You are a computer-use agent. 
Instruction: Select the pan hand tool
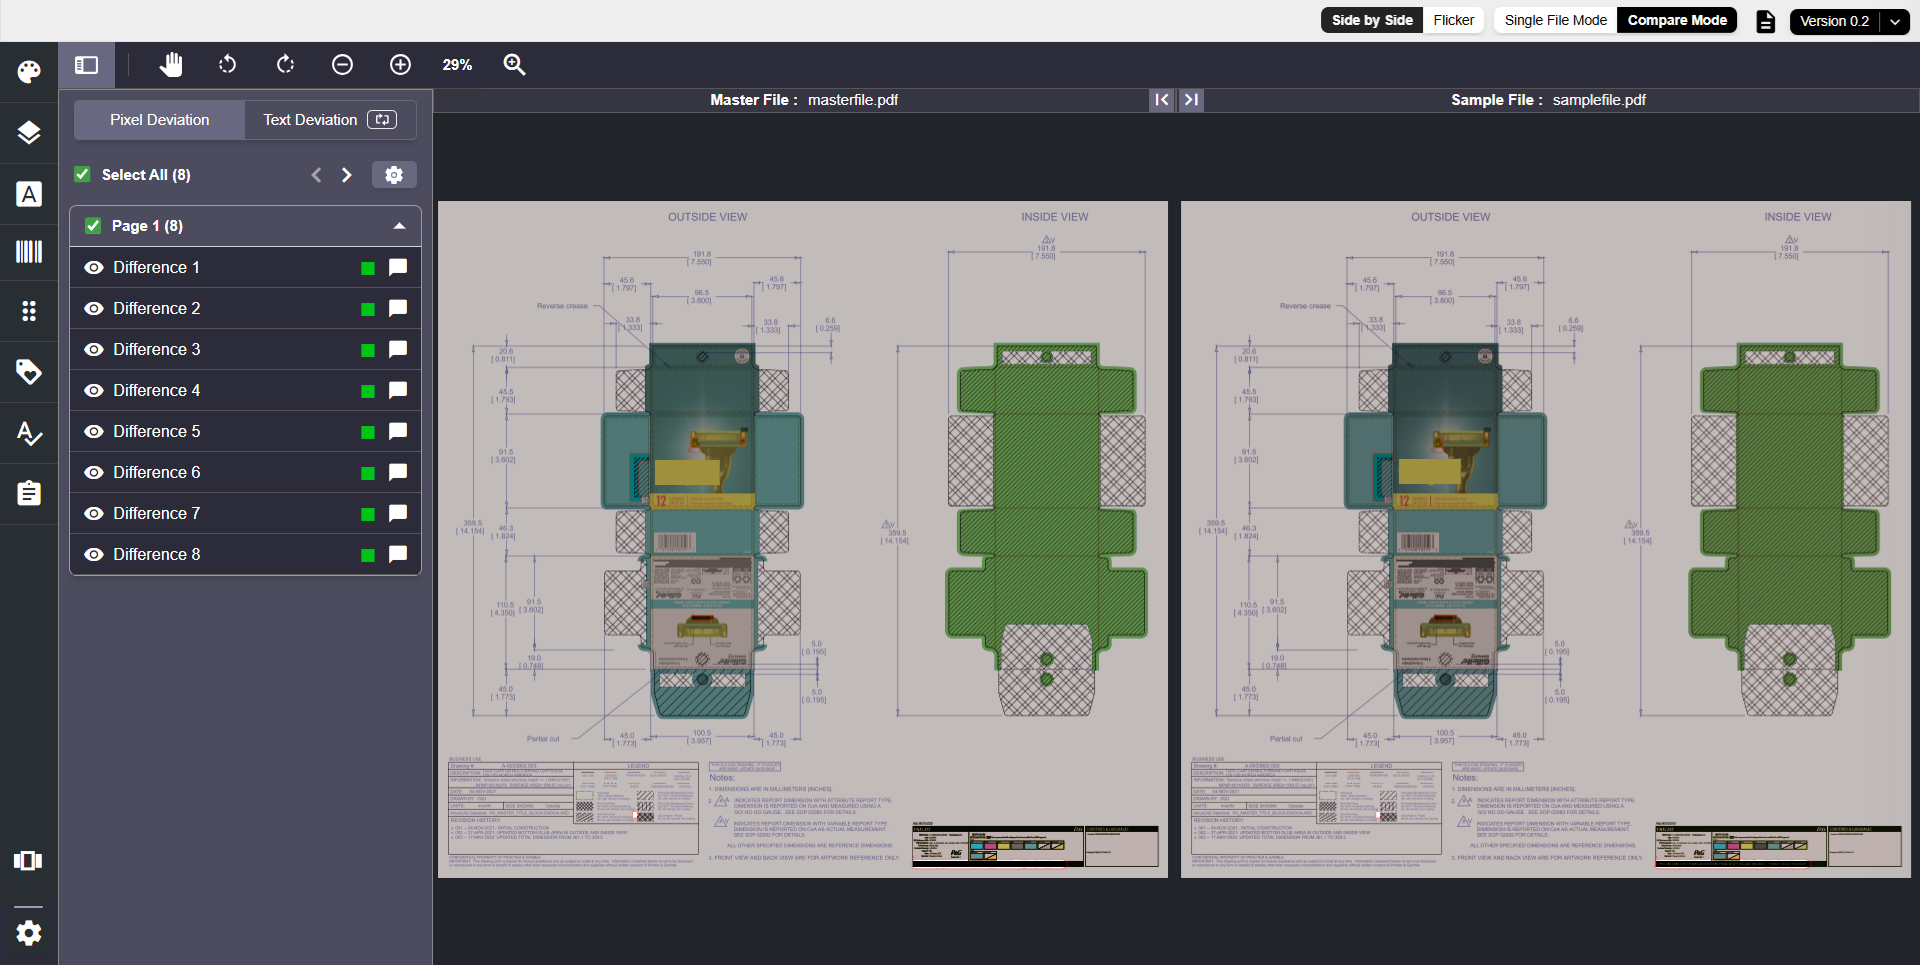point(171,64)
